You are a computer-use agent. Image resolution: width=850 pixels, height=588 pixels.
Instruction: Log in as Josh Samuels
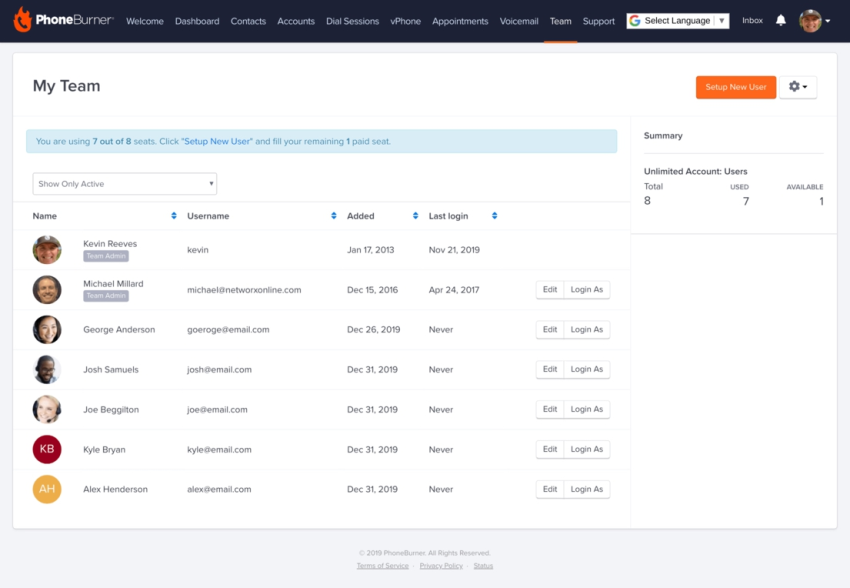587,369
